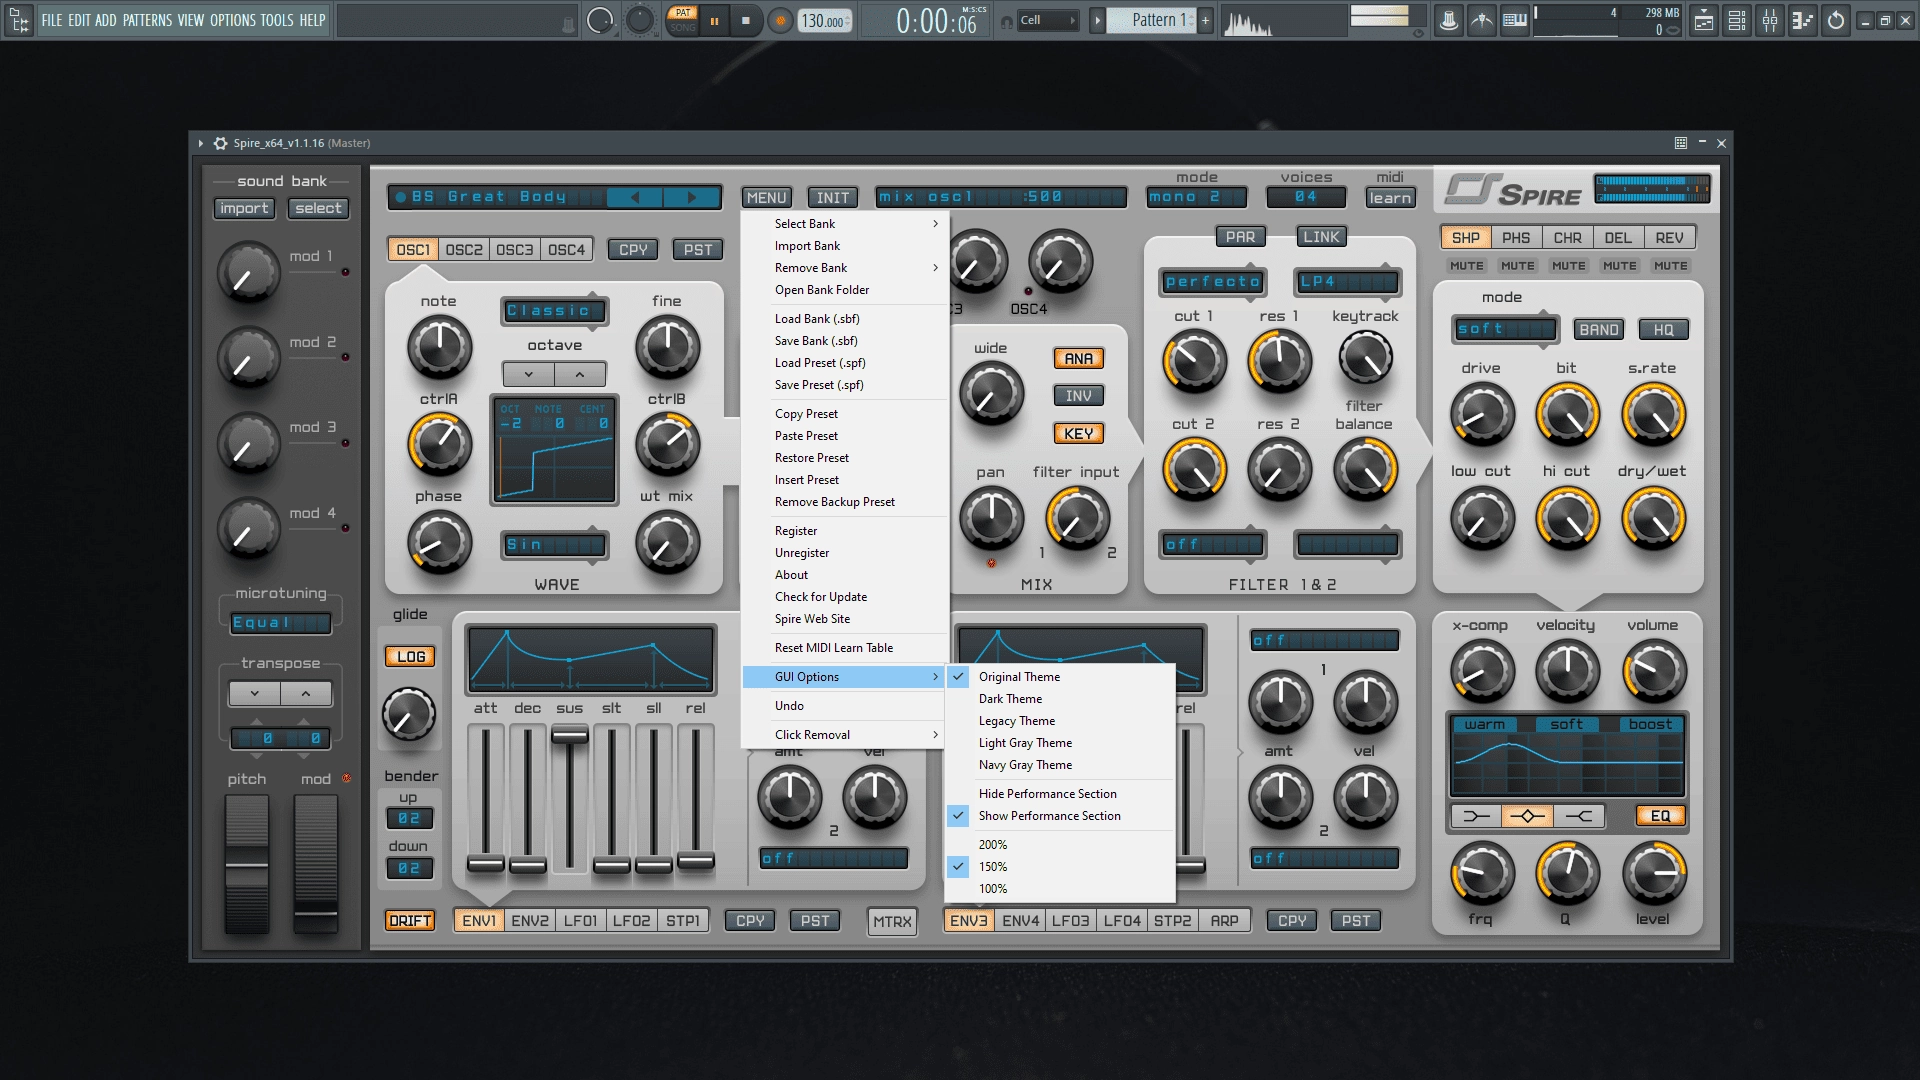Screen dimensions: 1920x1080
Task: Pause playback with the pause button
Action: tap(715, 21)
